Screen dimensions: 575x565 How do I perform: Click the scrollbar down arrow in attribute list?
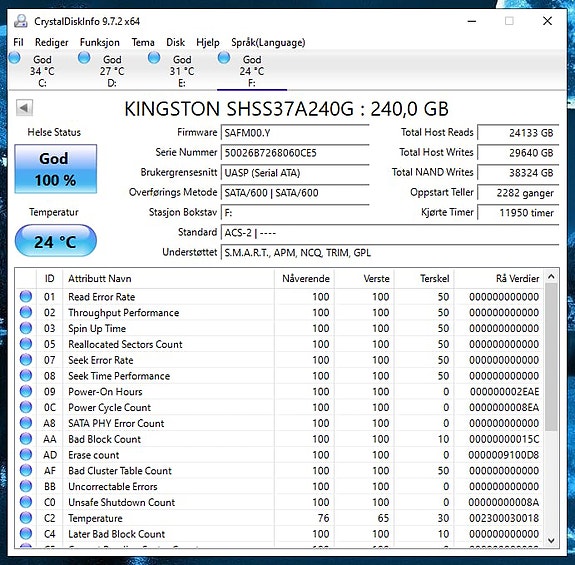(551, 540)
